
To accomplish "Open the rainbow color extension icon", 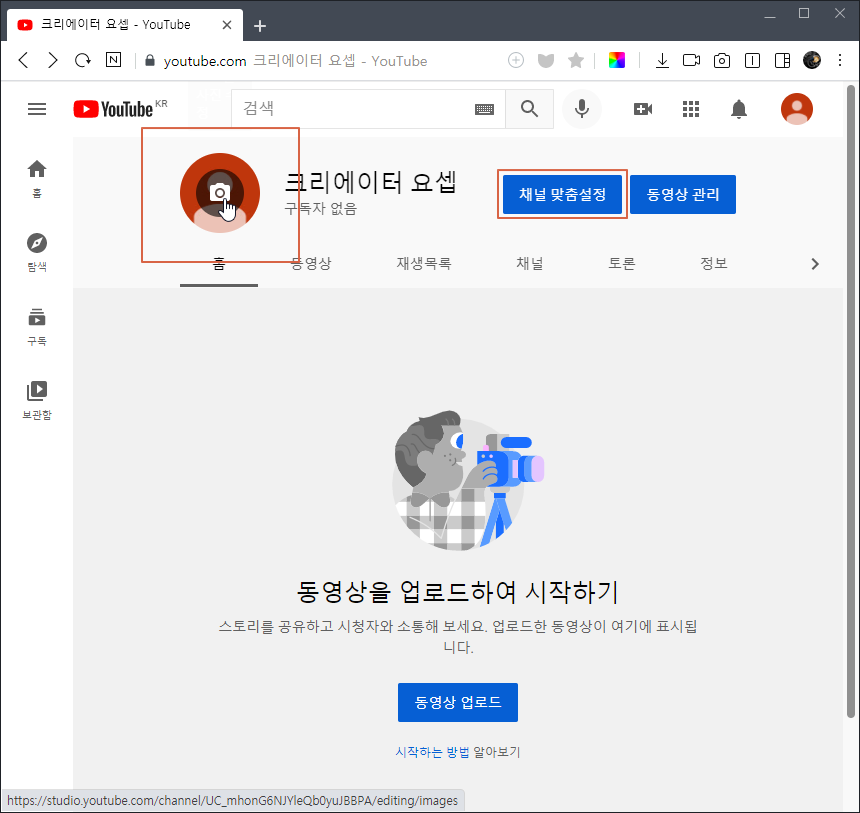I will click(x=617, y=60).
